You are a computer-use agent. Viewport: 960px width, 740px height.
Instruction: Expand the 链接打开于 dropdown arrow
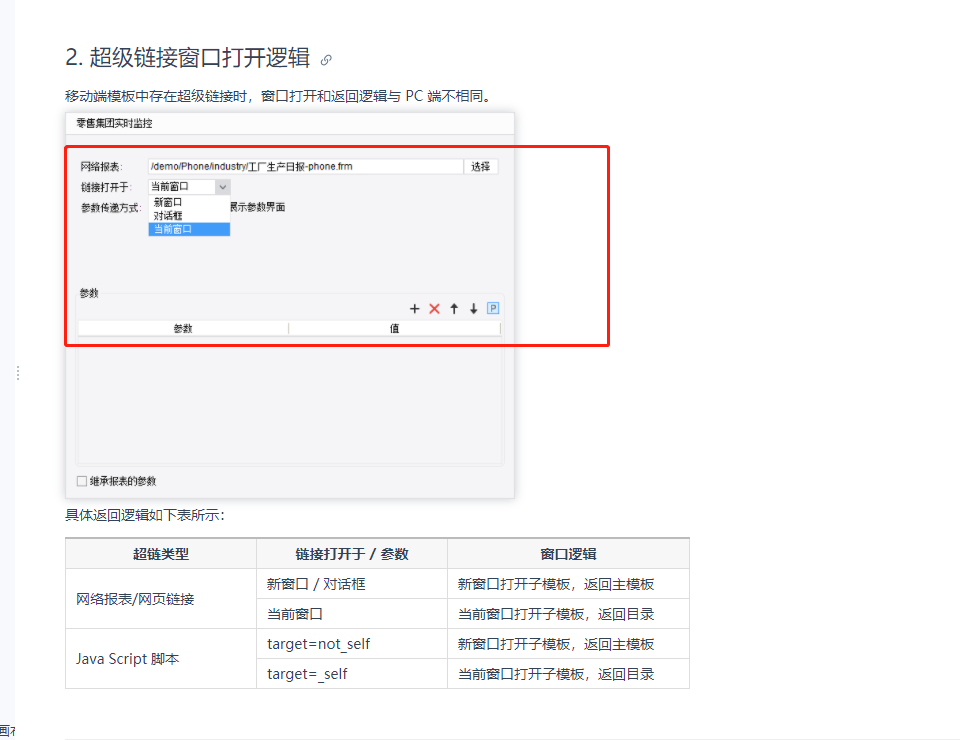click(223, 187)
